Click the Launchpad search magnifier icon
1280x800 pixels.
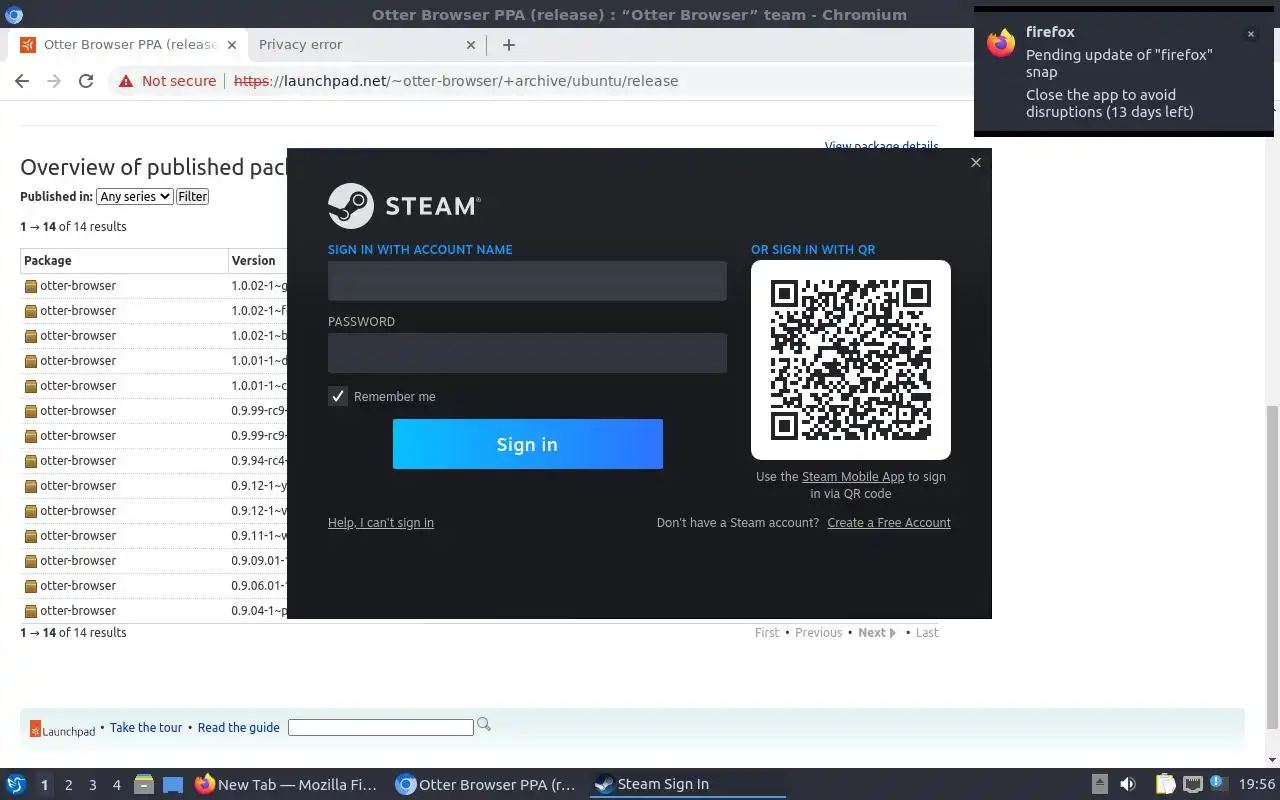tap(484, 724)
